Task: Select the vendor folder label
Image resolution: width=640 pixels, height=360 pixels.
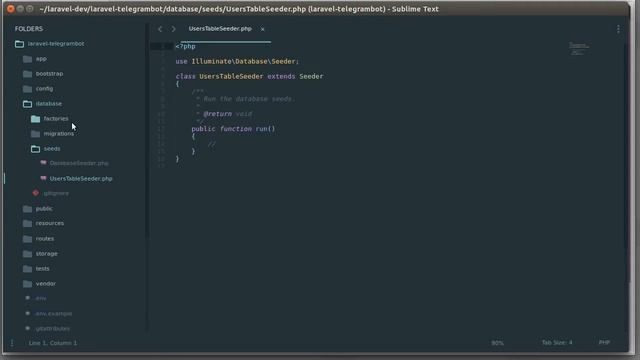Action: (46, 284)
